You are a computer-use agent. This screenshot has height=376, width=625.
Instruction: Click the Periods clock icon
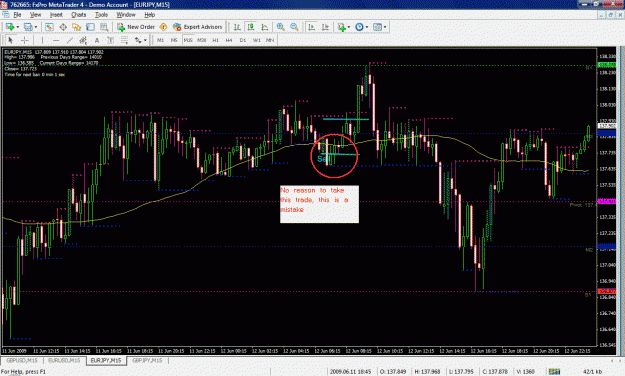(x=359, y=27)
